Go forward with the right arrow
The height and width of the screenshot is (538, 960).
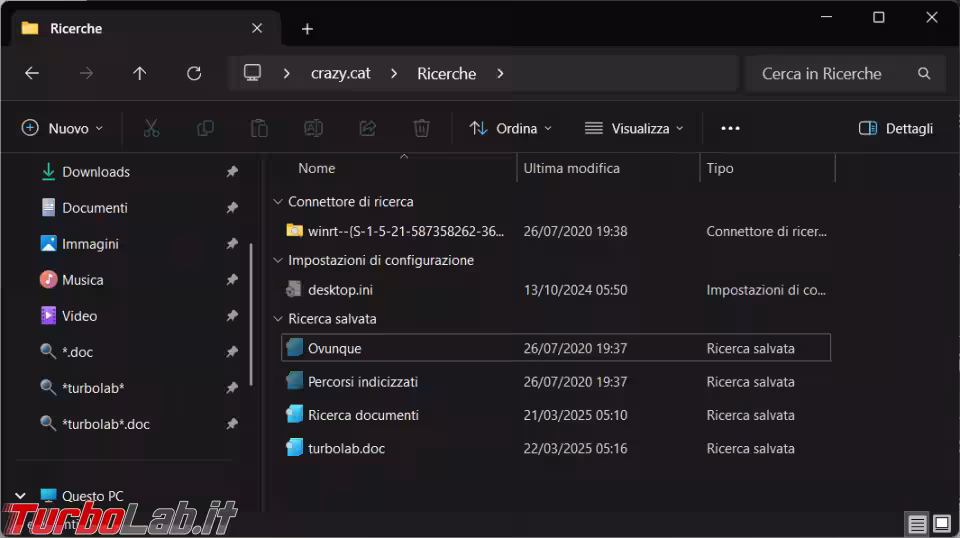pyautogui.click(x=86, y=73)
